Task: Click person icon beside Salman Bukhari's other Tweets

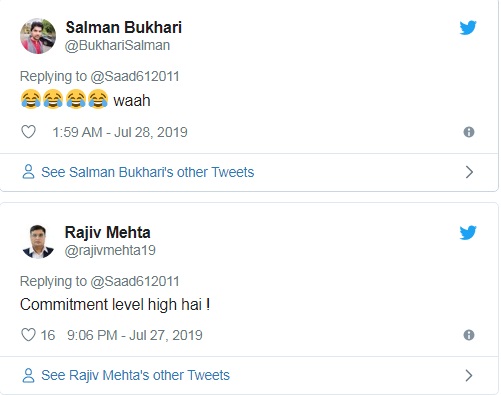Action: 28,172
